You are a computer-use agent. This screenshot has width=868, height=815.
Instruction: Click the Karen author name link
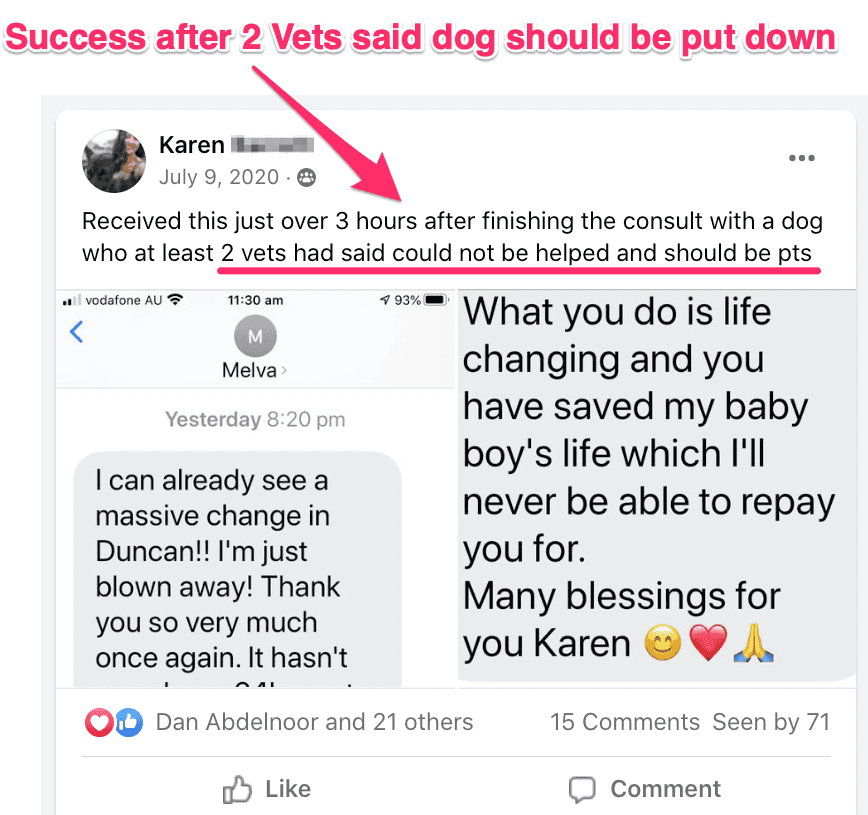click(x=191, y=145)
